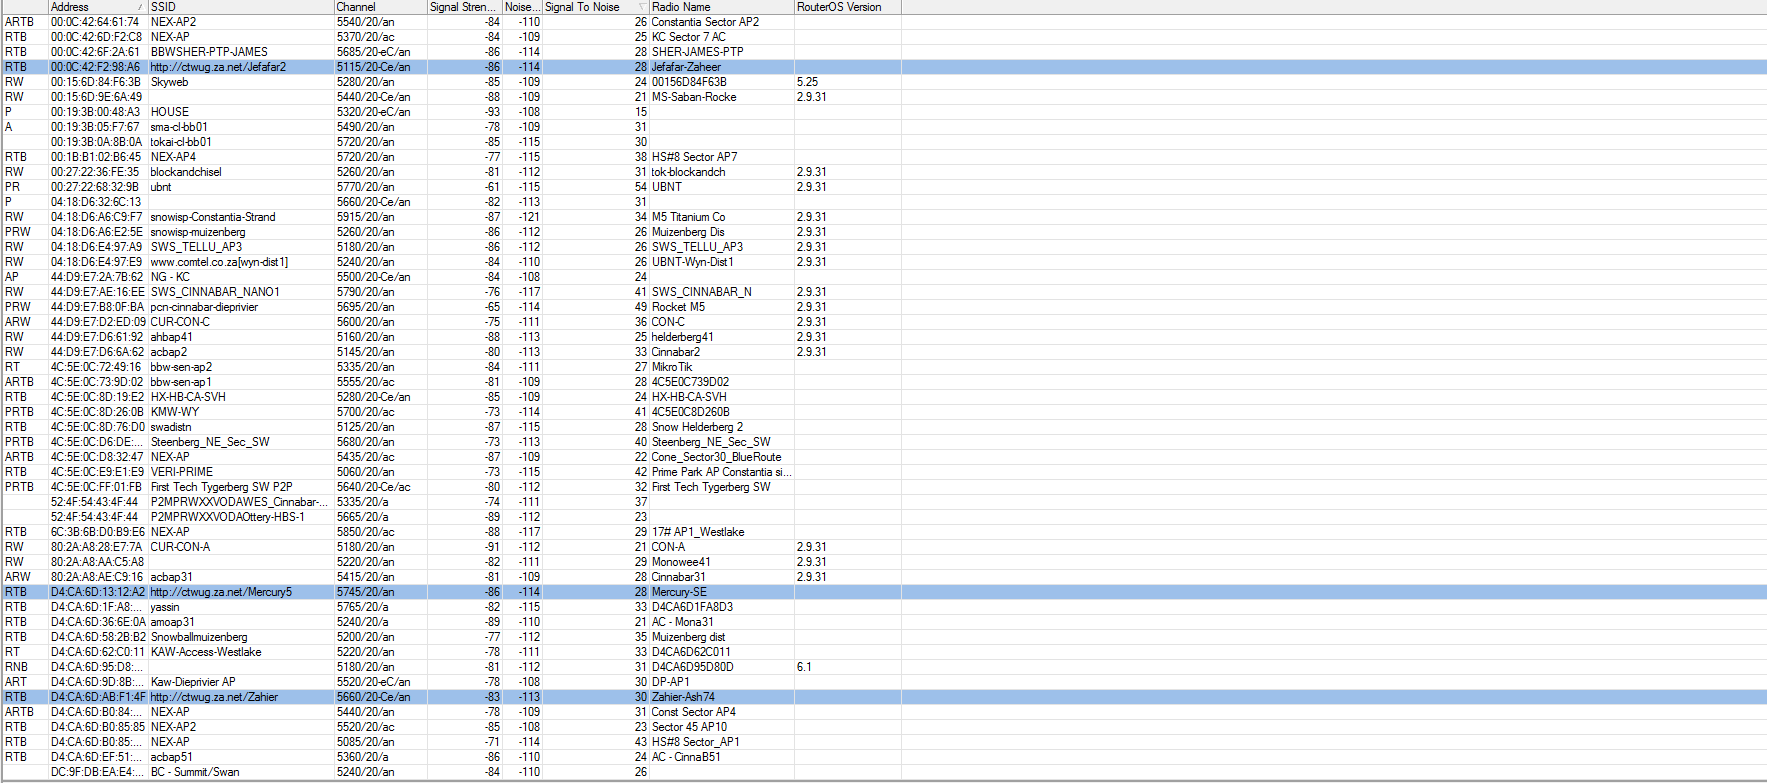Click the Signal Strength column header

point(464,7)
